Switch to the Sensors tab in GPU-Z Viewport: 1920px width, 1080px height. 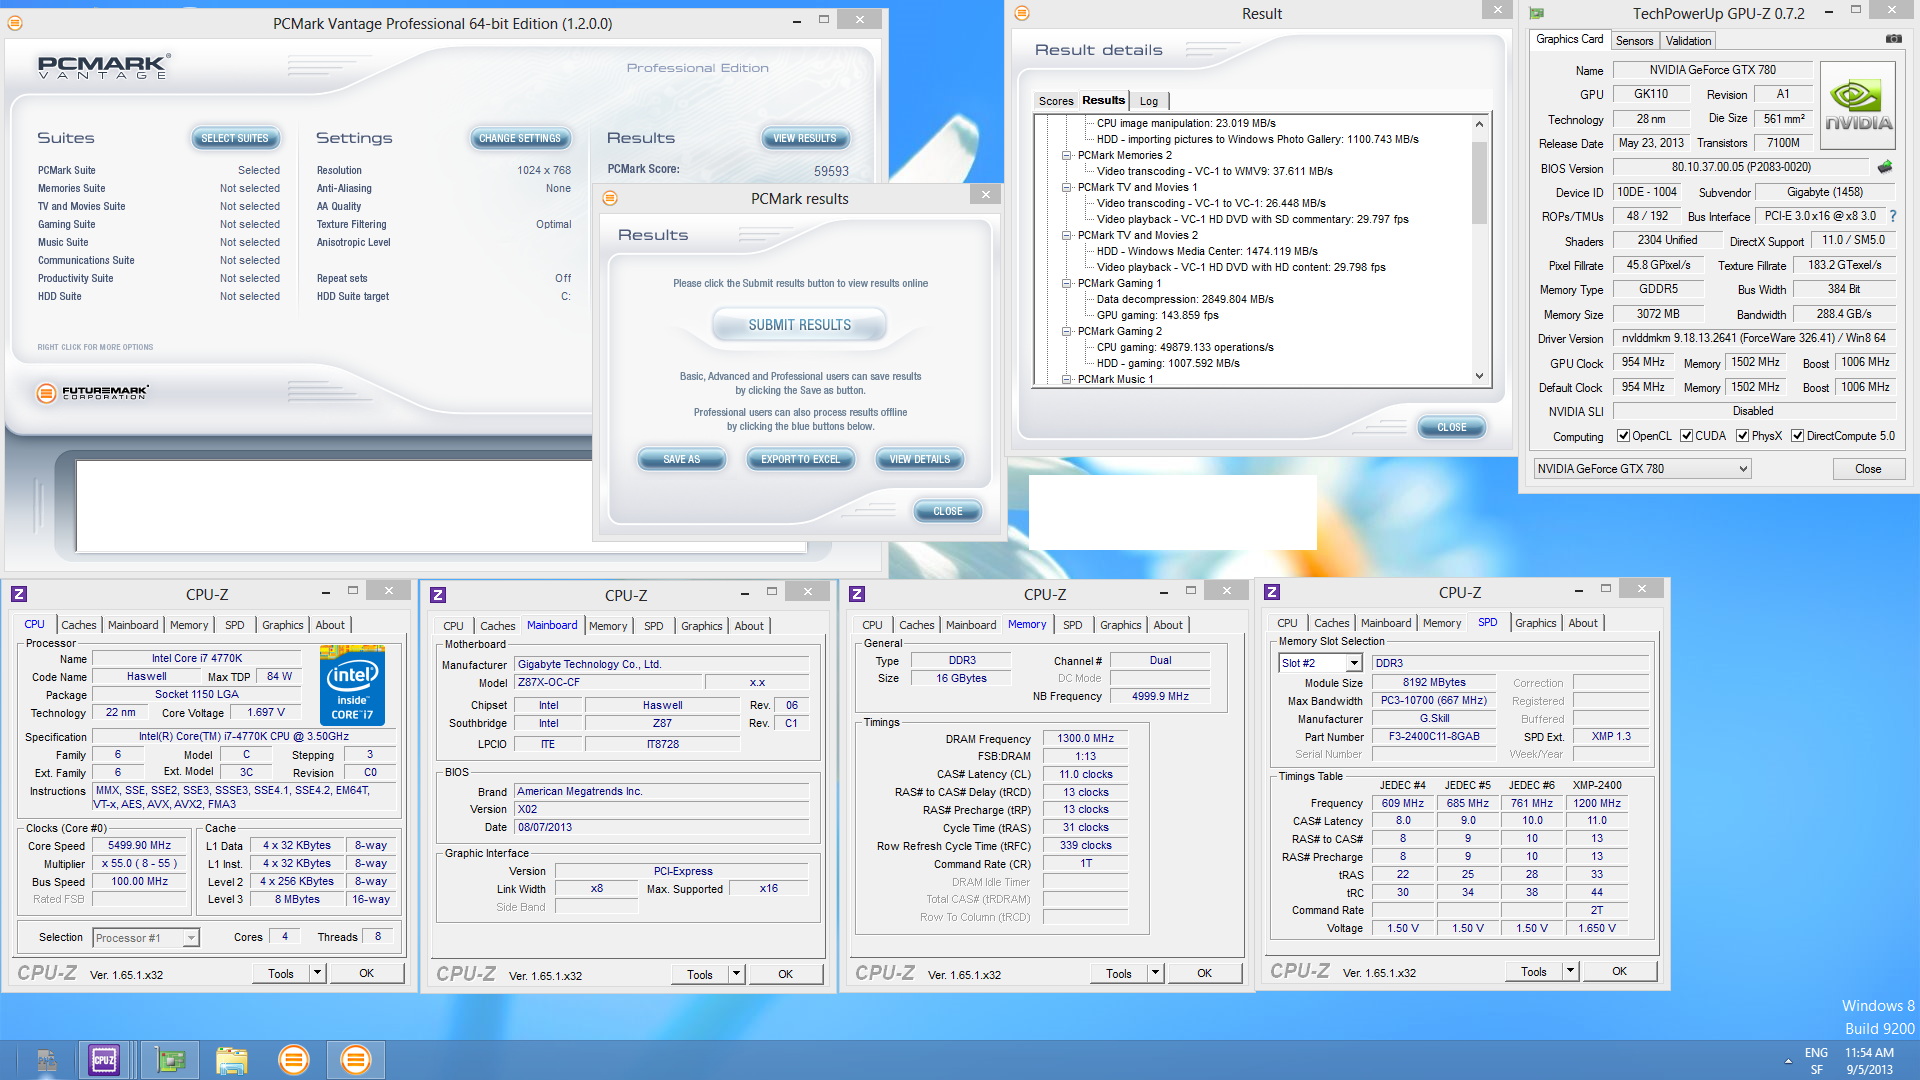pos(1634,41)
